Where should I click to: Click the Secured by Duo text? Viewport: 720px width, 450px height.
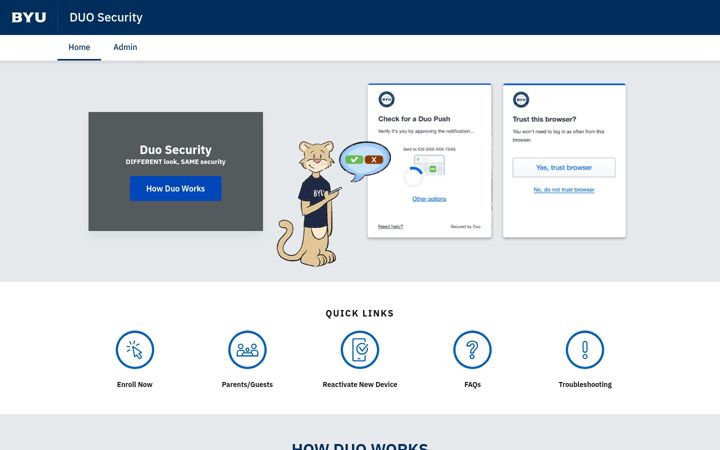(x=465, y=226)
